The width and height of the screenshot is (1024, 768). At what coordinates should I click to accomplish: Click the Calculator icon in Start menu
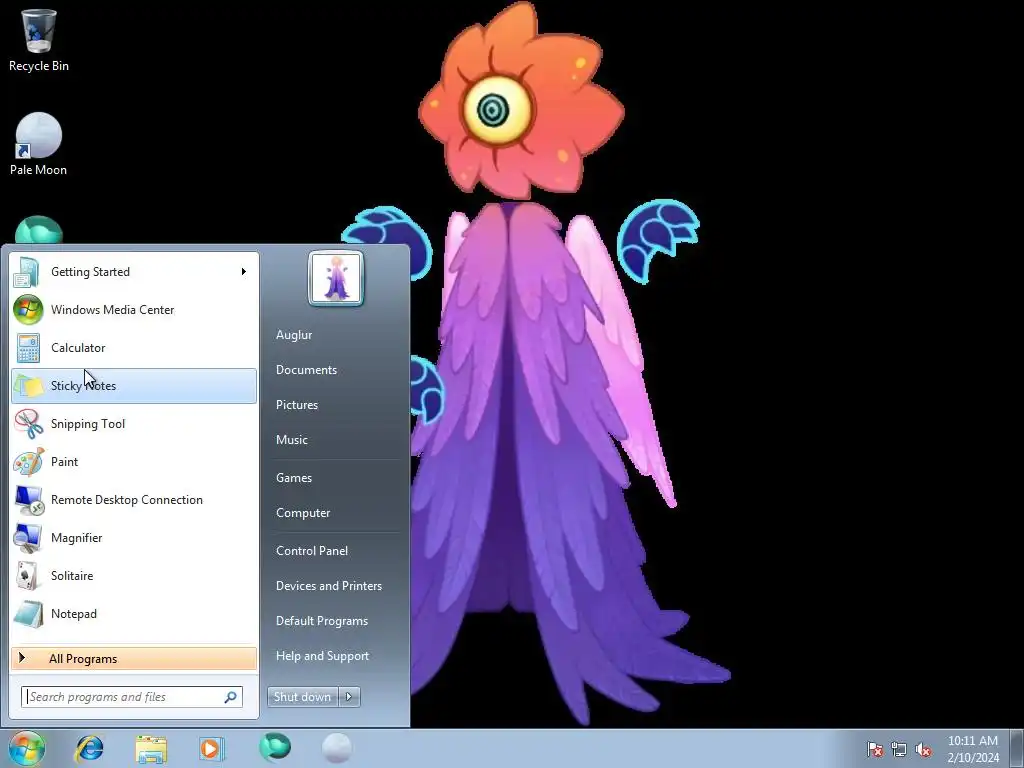pyautogui.click(x=28, y=347)
